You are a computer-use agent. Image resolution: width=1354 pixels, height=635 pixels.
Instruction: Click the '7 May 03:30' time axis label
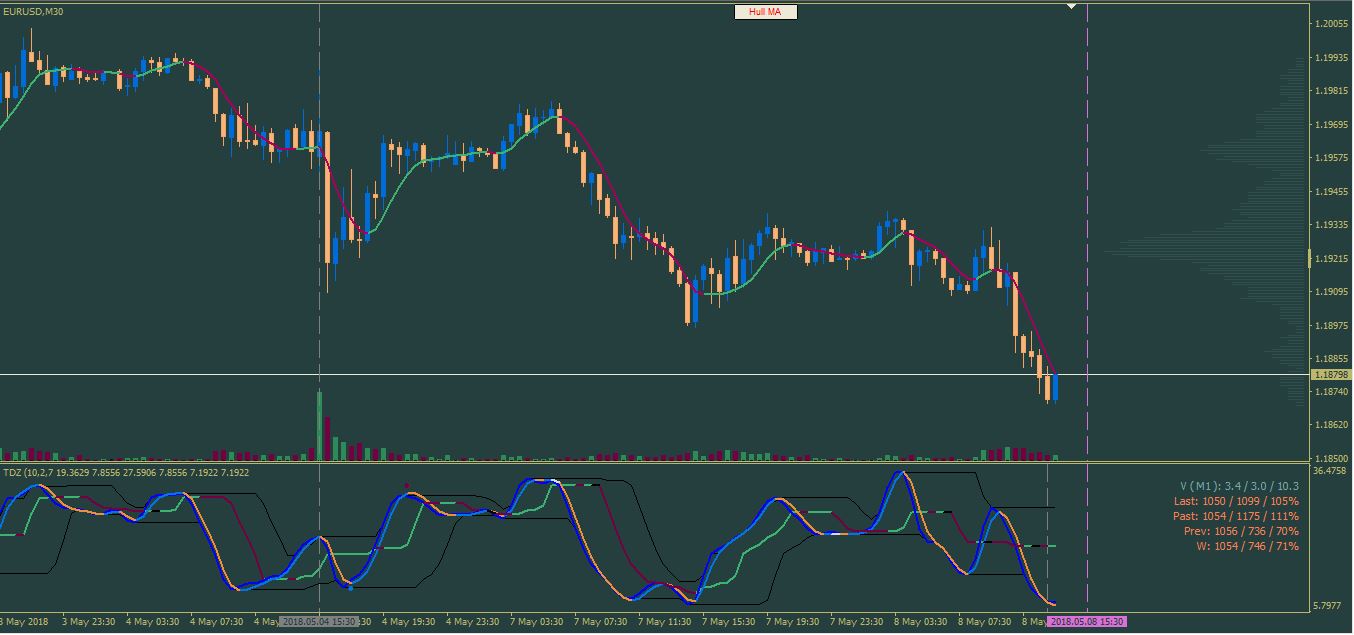point(536,622)
